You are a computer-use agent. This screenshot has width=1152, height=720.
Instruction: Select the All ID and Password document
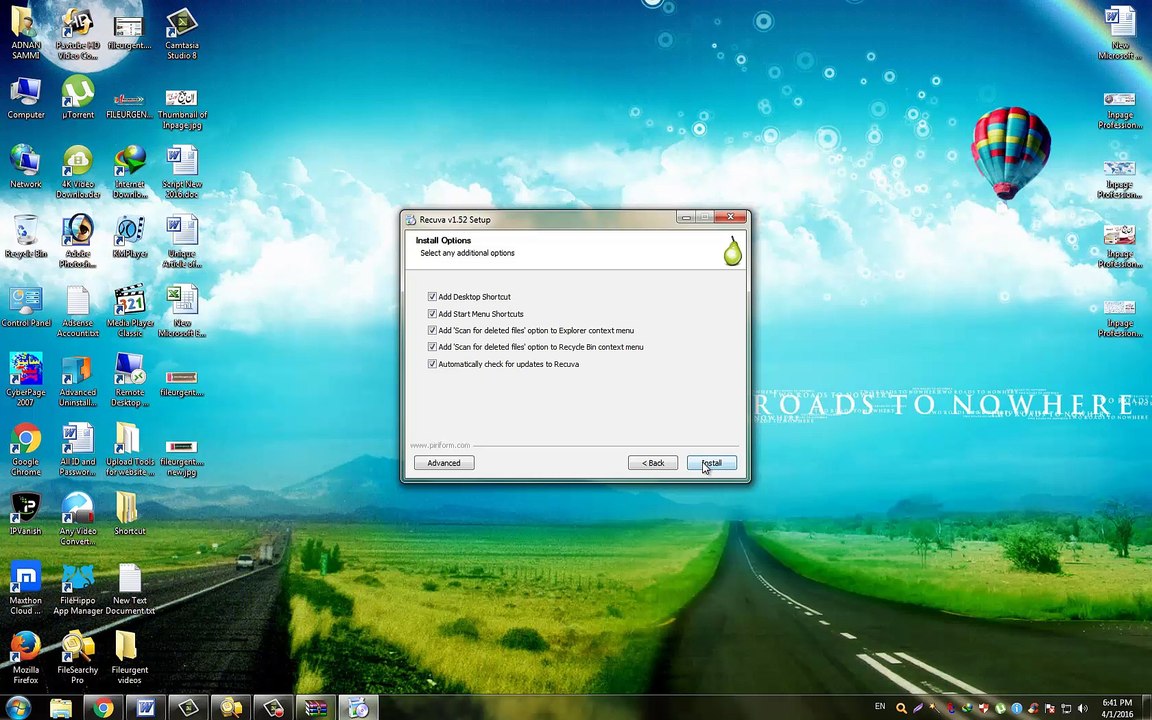[78, 448]
